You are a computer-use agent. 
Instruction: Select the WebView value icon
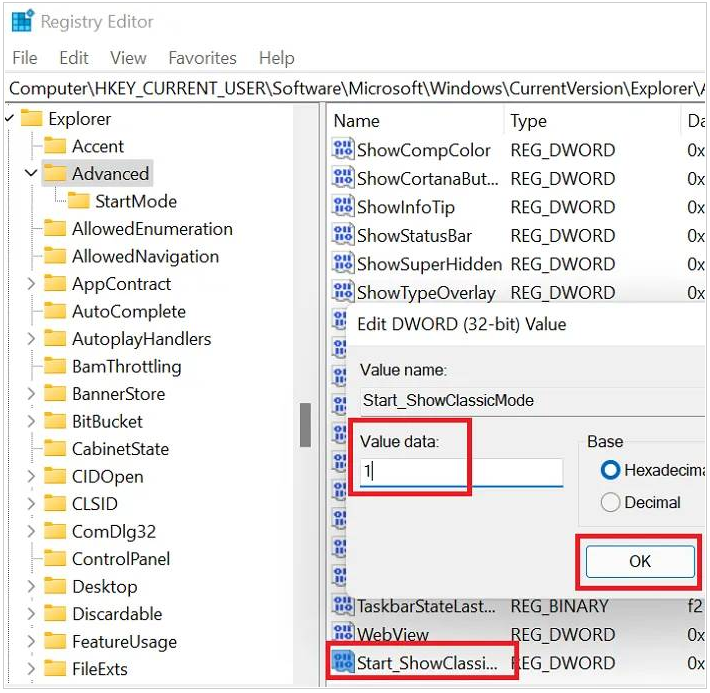click(x=343, y=634)
